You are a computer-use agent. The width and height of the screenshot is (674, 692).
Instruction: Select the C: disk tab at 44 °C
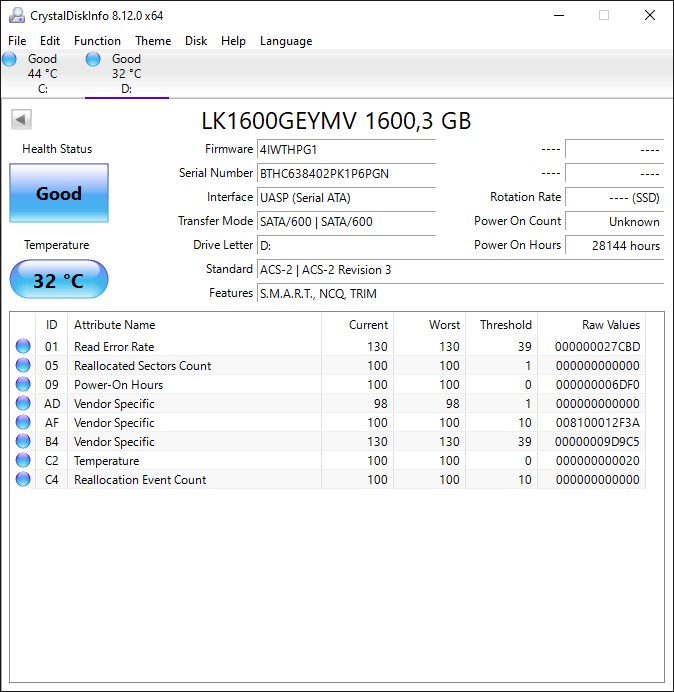(42, 74)
